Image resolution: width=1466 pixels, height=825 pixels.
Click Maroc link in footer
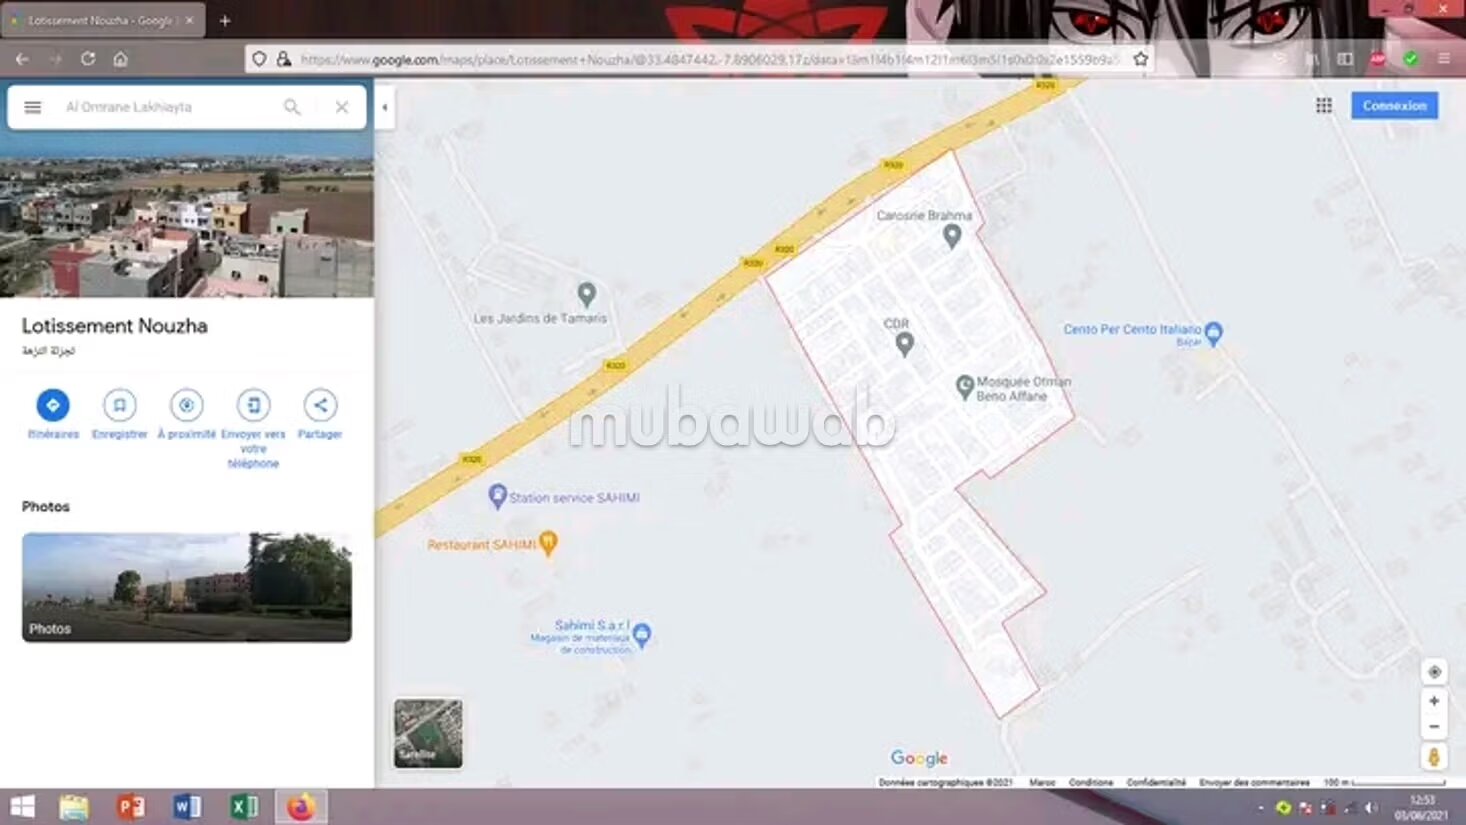coord(1042,782)
